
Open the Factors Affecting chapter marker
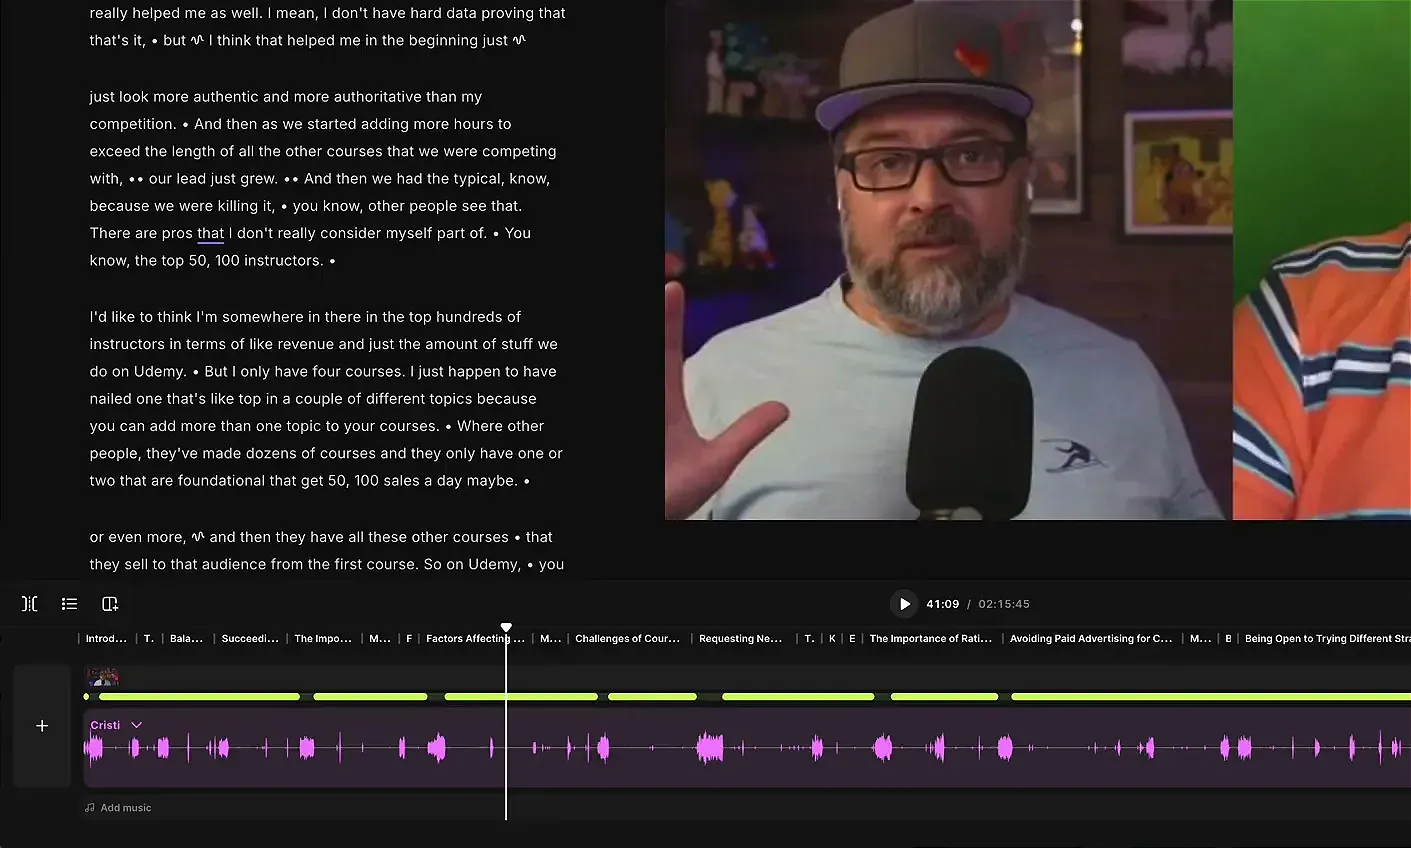coord(475,638)
